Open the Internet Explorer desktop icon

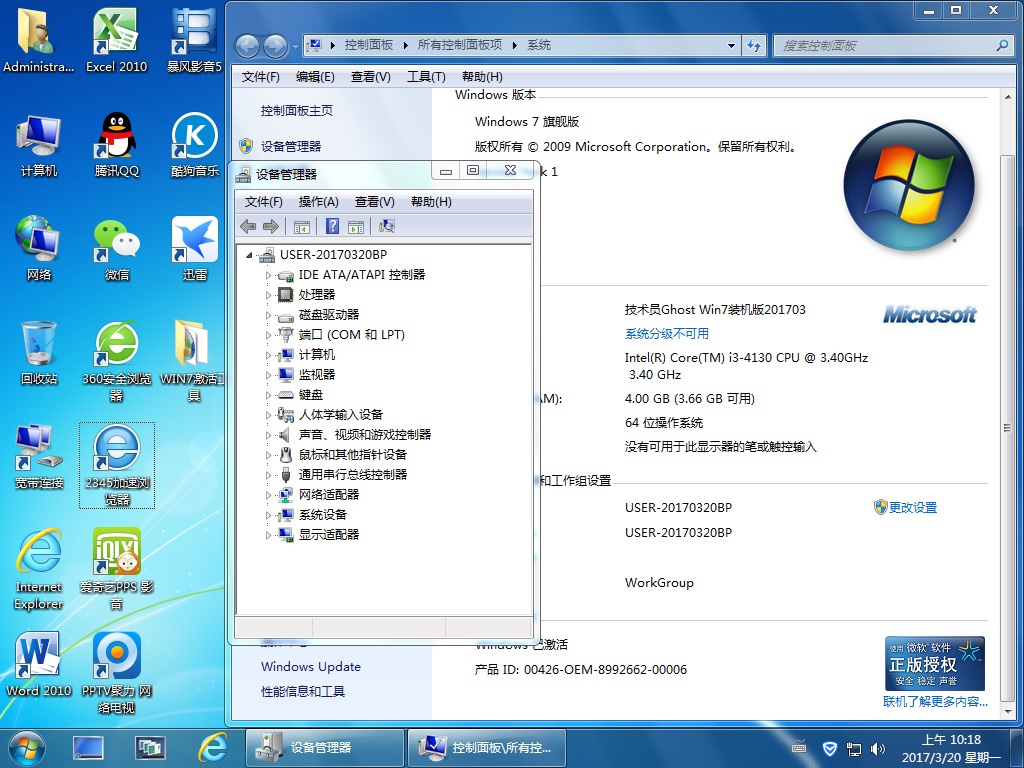(x=39, y=569)
